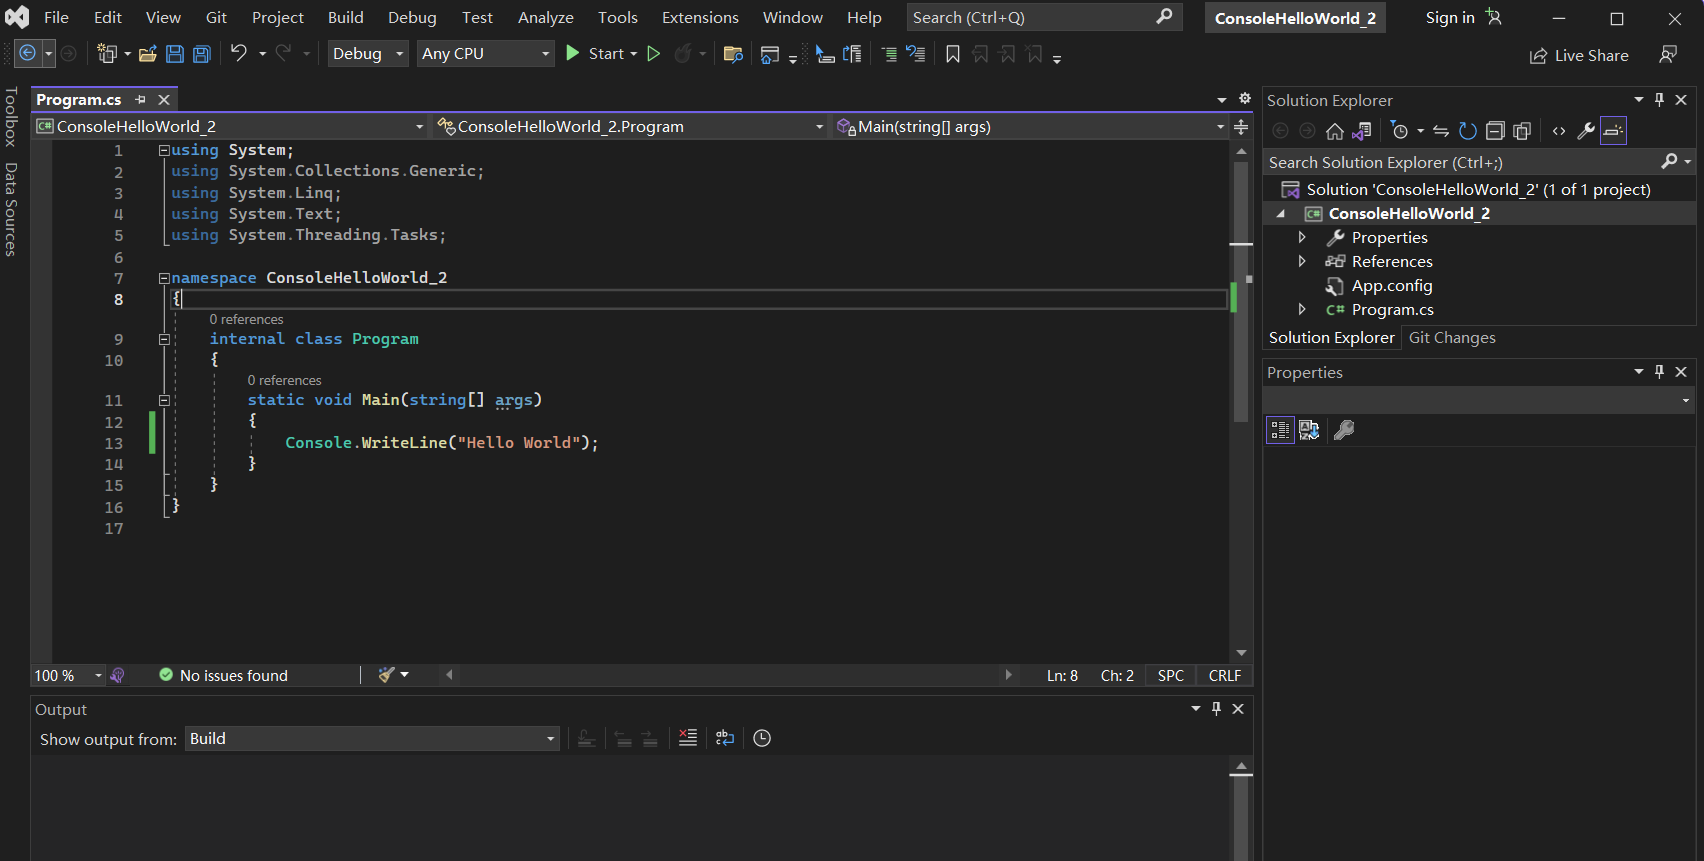Open the Extensions menu
Screen dimensions: 1704x861
(x=700, y=17)
